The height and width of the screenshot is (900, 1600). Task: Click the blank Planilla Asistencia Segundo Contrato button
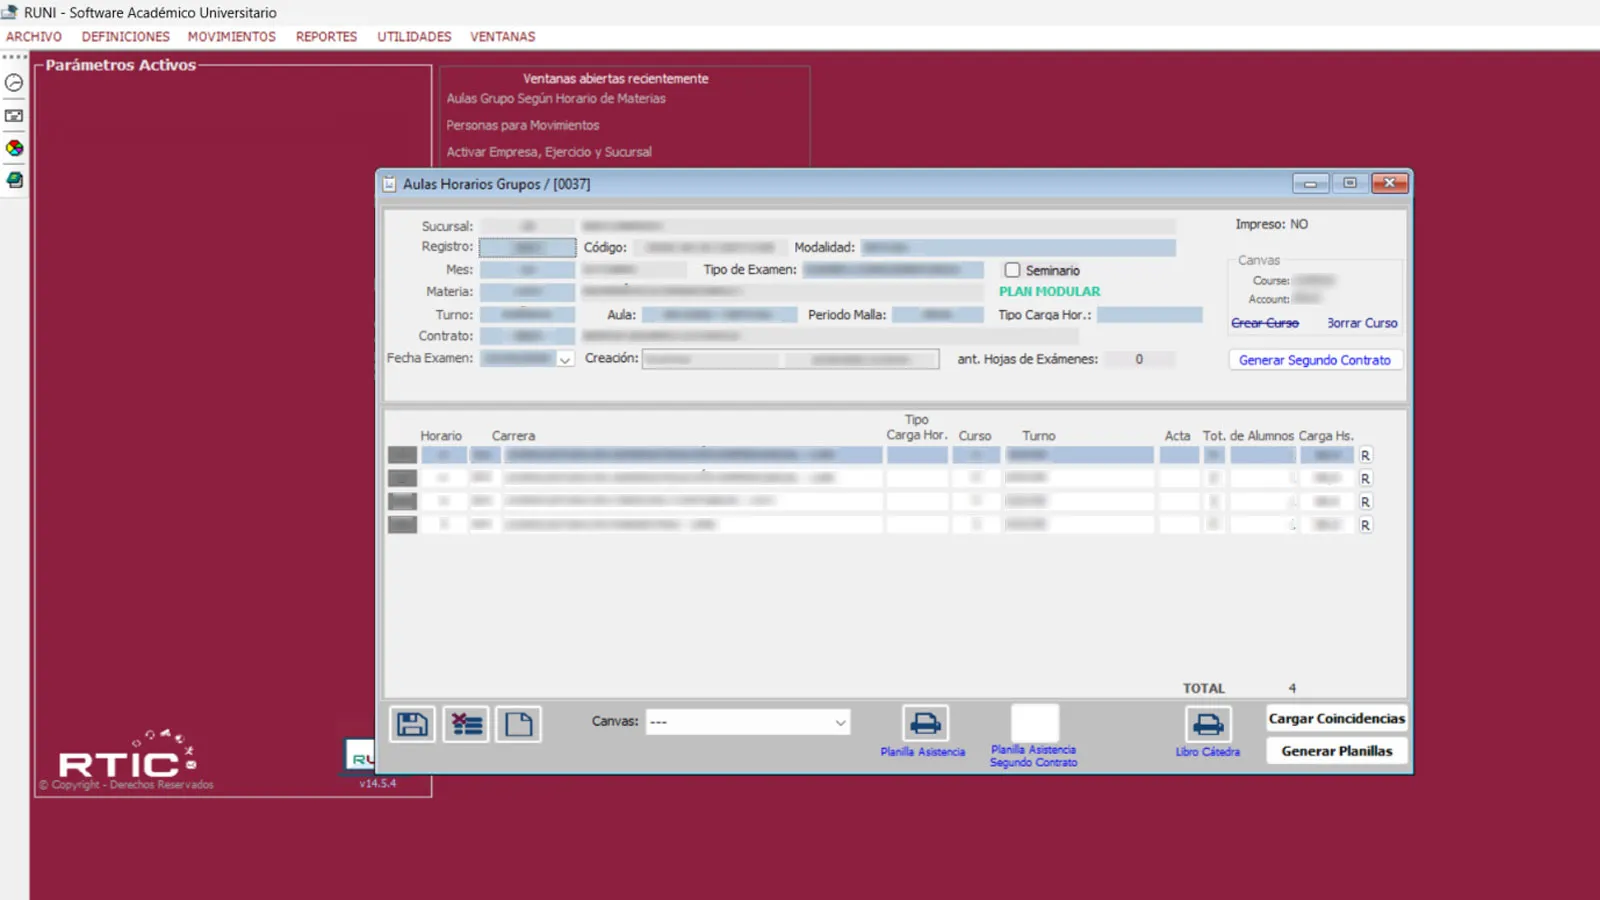(x=1035, y=723)
